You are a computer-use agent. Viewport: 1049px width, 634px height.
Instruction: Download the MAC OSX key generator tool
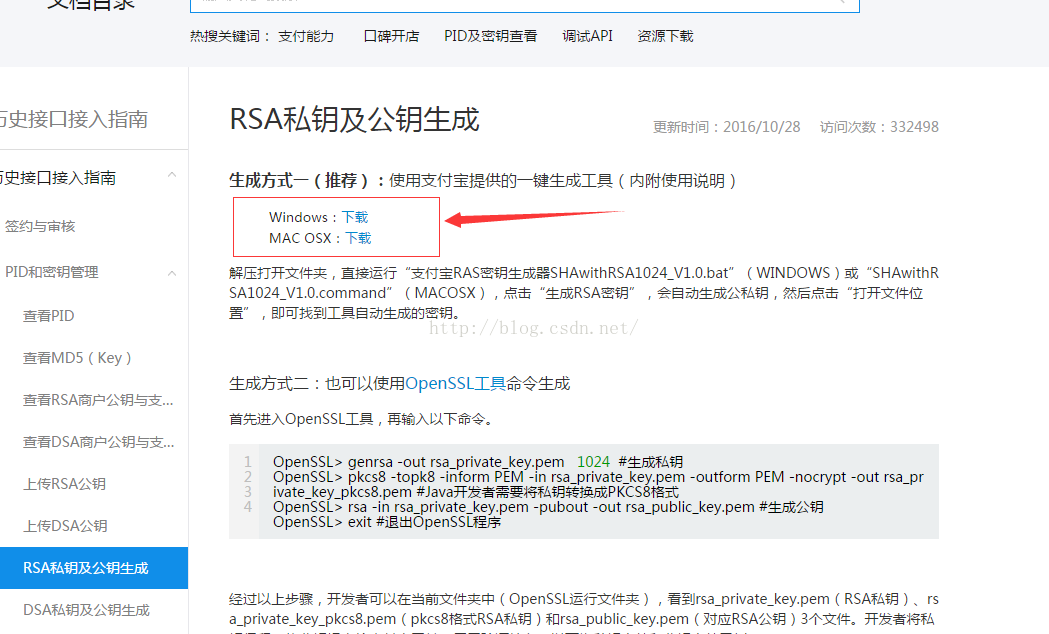(x=357, y=238)
